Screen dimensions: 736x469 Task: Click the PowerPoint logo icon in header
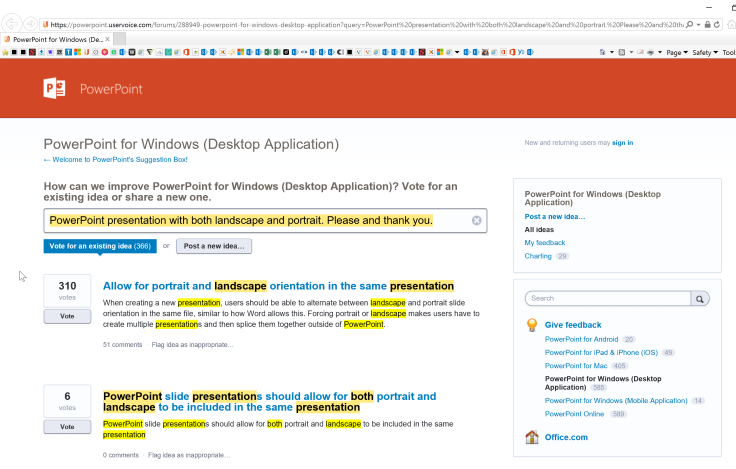(x=54, y=88)
